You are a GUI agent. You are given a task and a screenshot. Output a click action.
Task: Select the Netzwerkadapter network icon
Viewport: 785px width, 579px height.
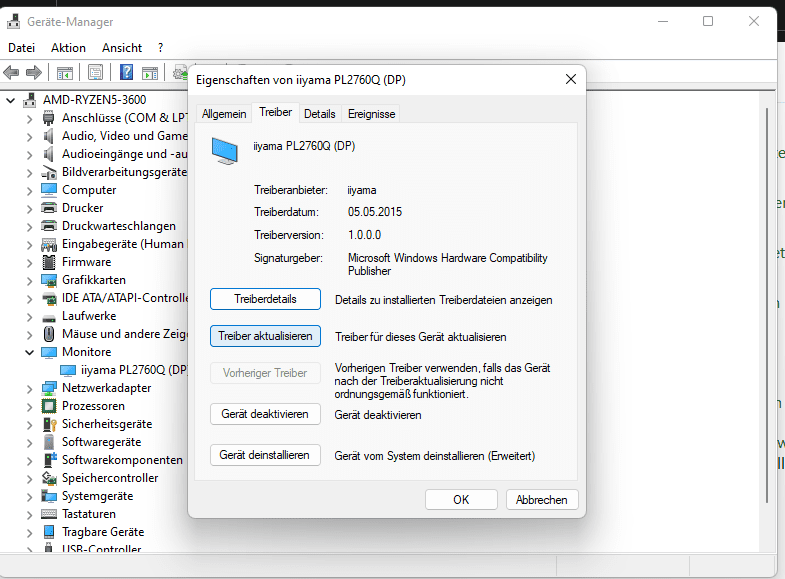[49, 388]
